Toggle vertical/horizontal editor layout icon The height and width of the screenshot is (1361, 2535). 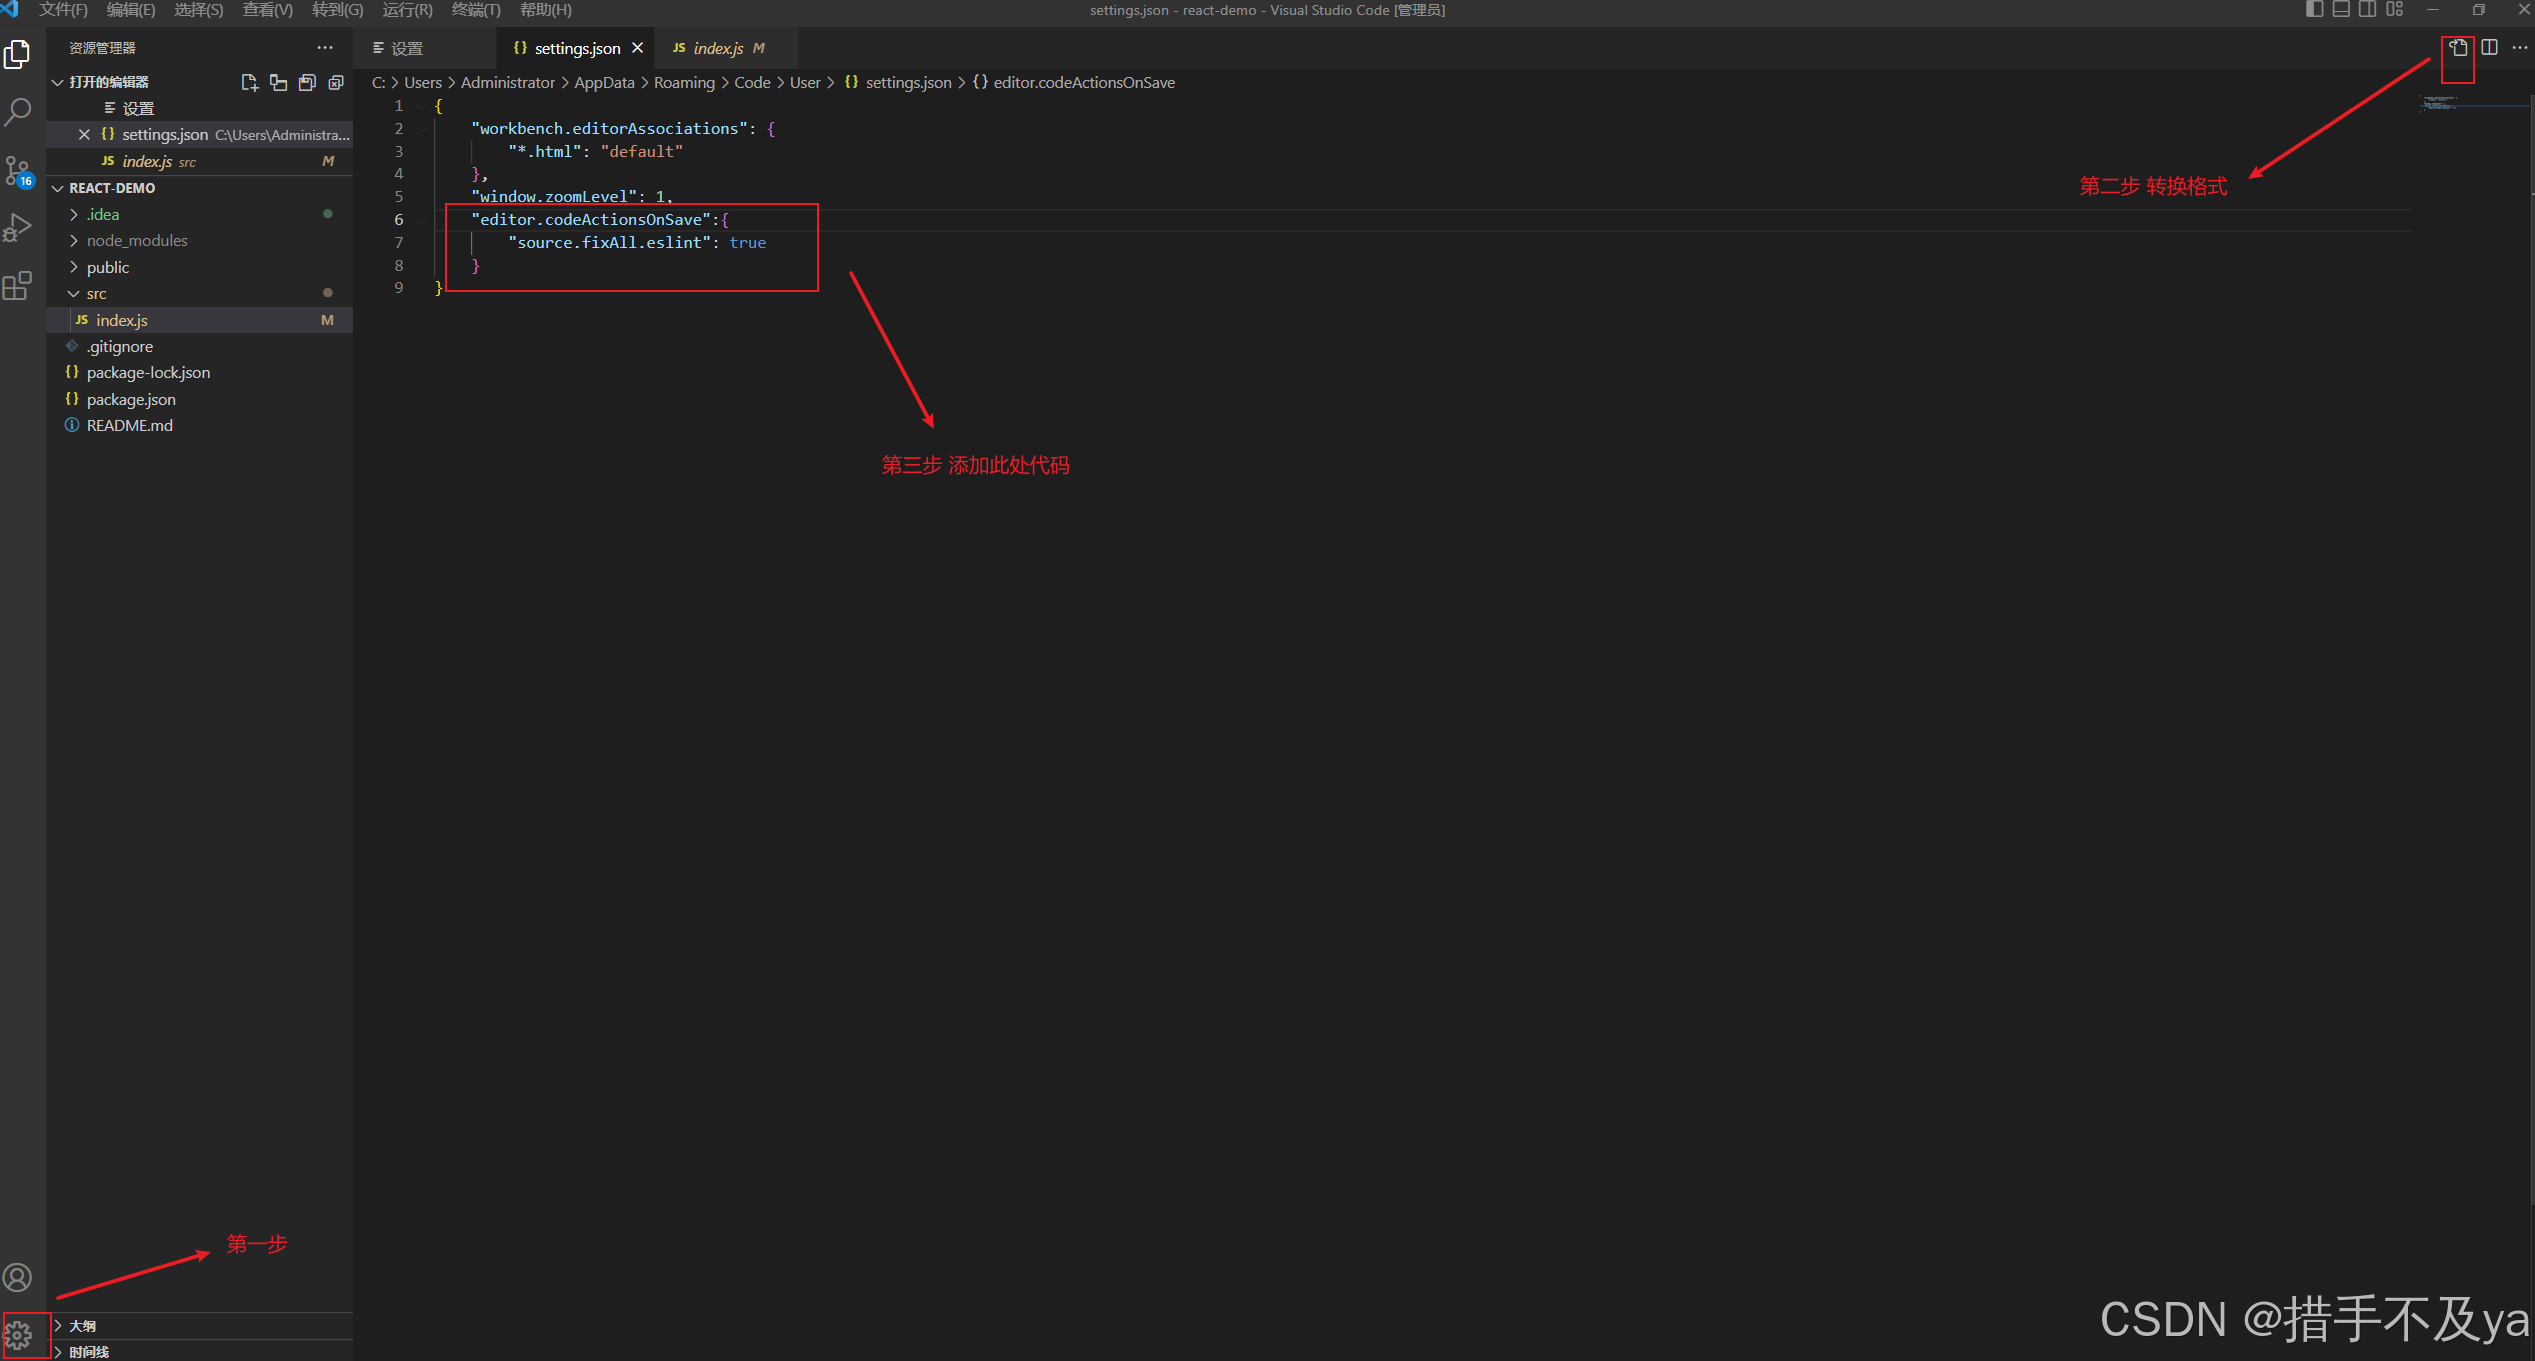[x=279, y=82]
